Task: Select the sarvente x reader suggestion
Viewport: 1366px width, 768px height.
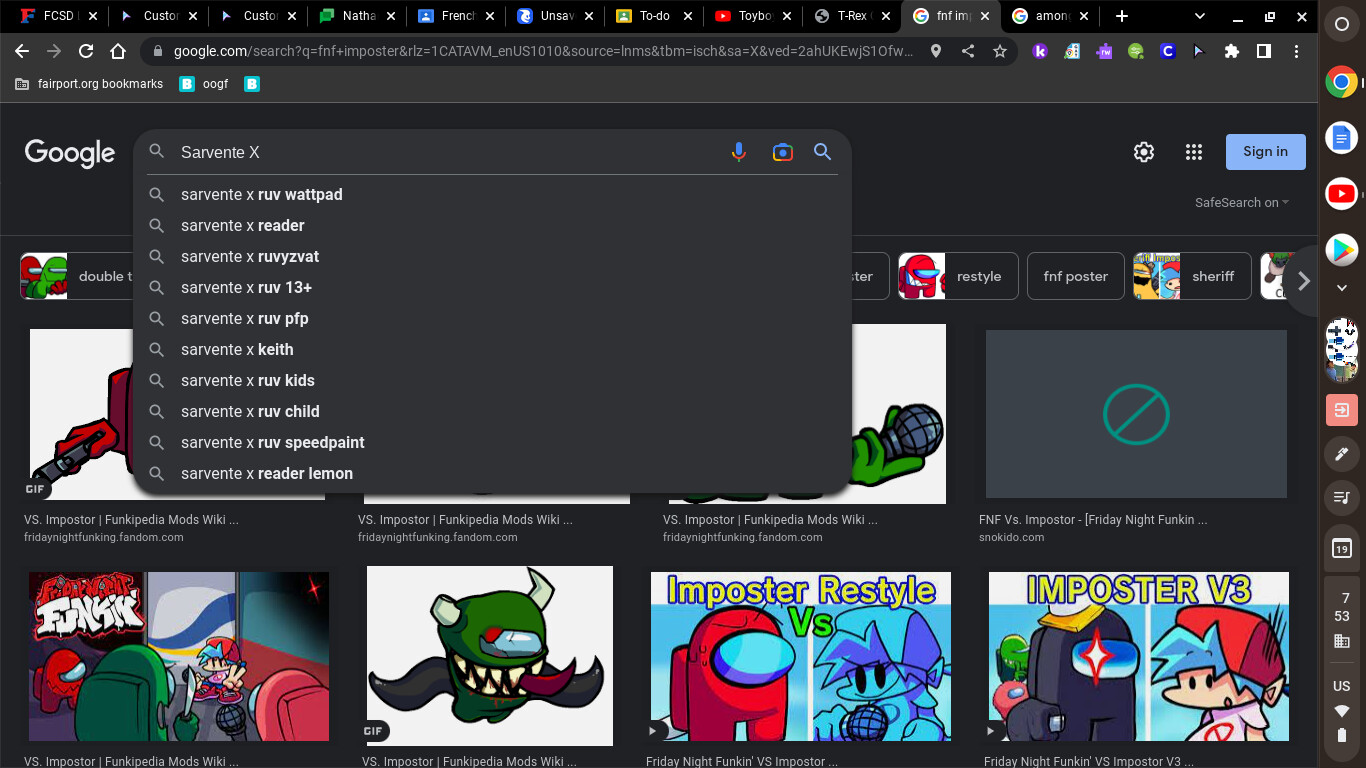Action: pyautogui.click(x=241, y=225)
